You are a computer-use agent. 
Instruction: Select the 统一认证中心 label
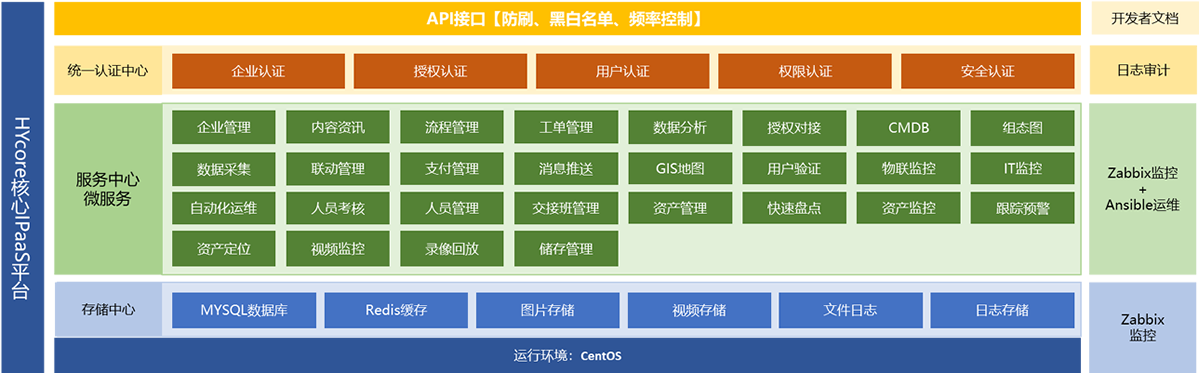pos(108,70)
